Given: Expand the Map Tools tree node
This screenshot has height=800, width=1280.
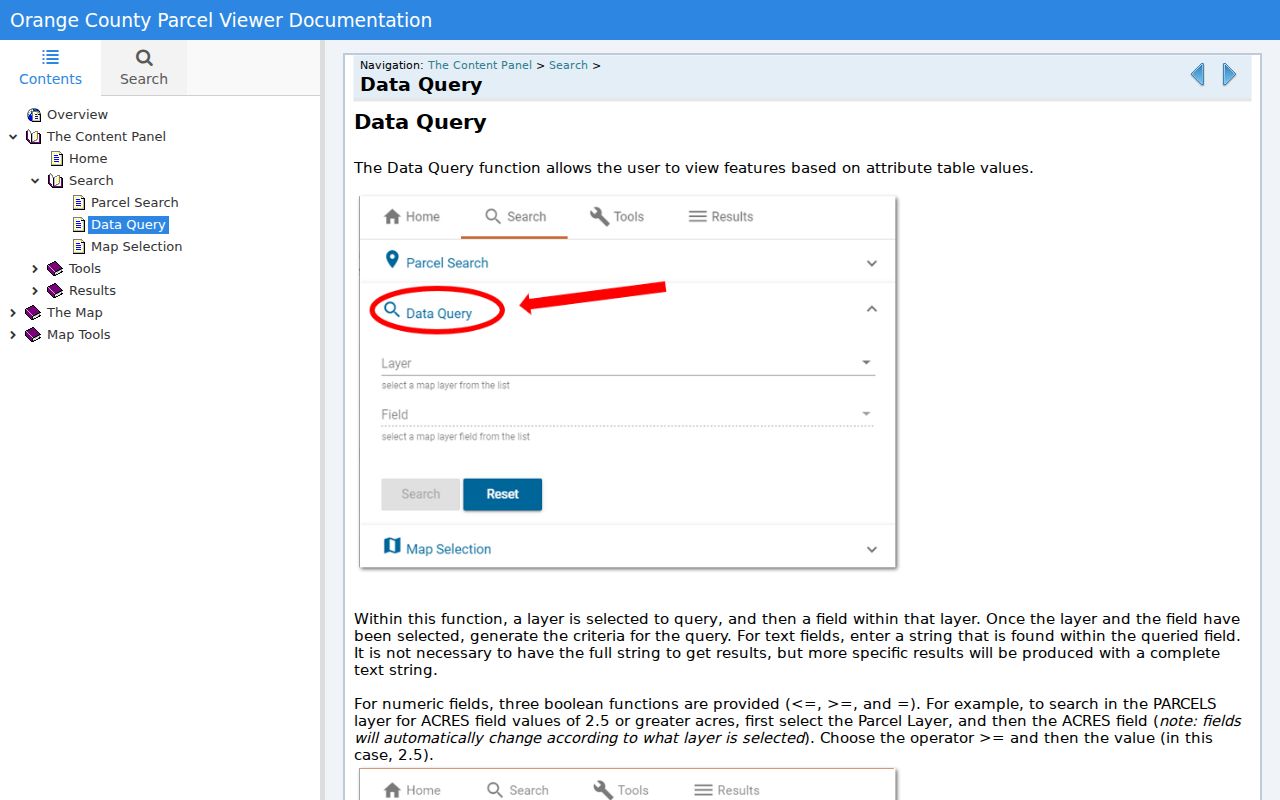Looking at the screenshot, I should (x=13, y=335).
